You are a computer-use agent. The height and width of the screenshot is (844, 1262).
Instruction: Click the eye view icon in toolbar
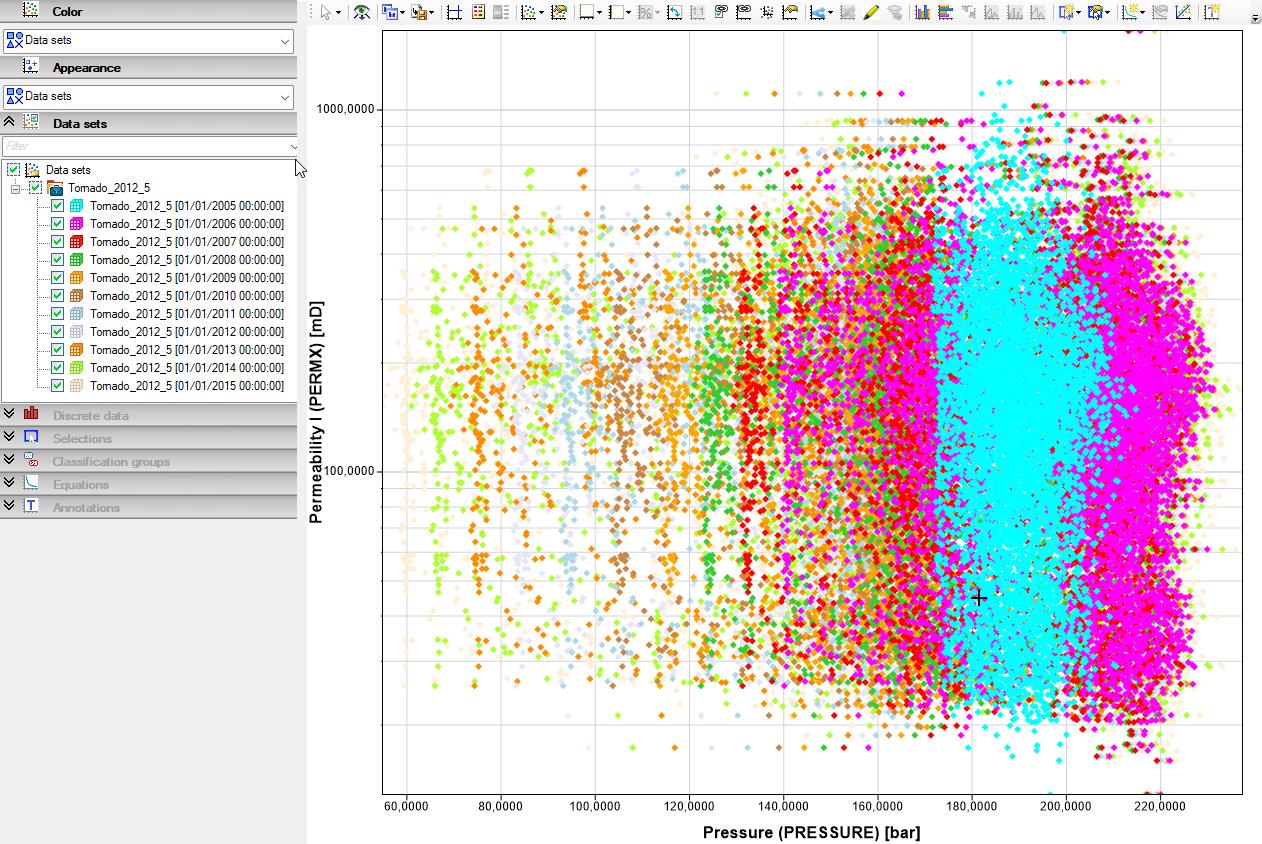click(361, 12)
